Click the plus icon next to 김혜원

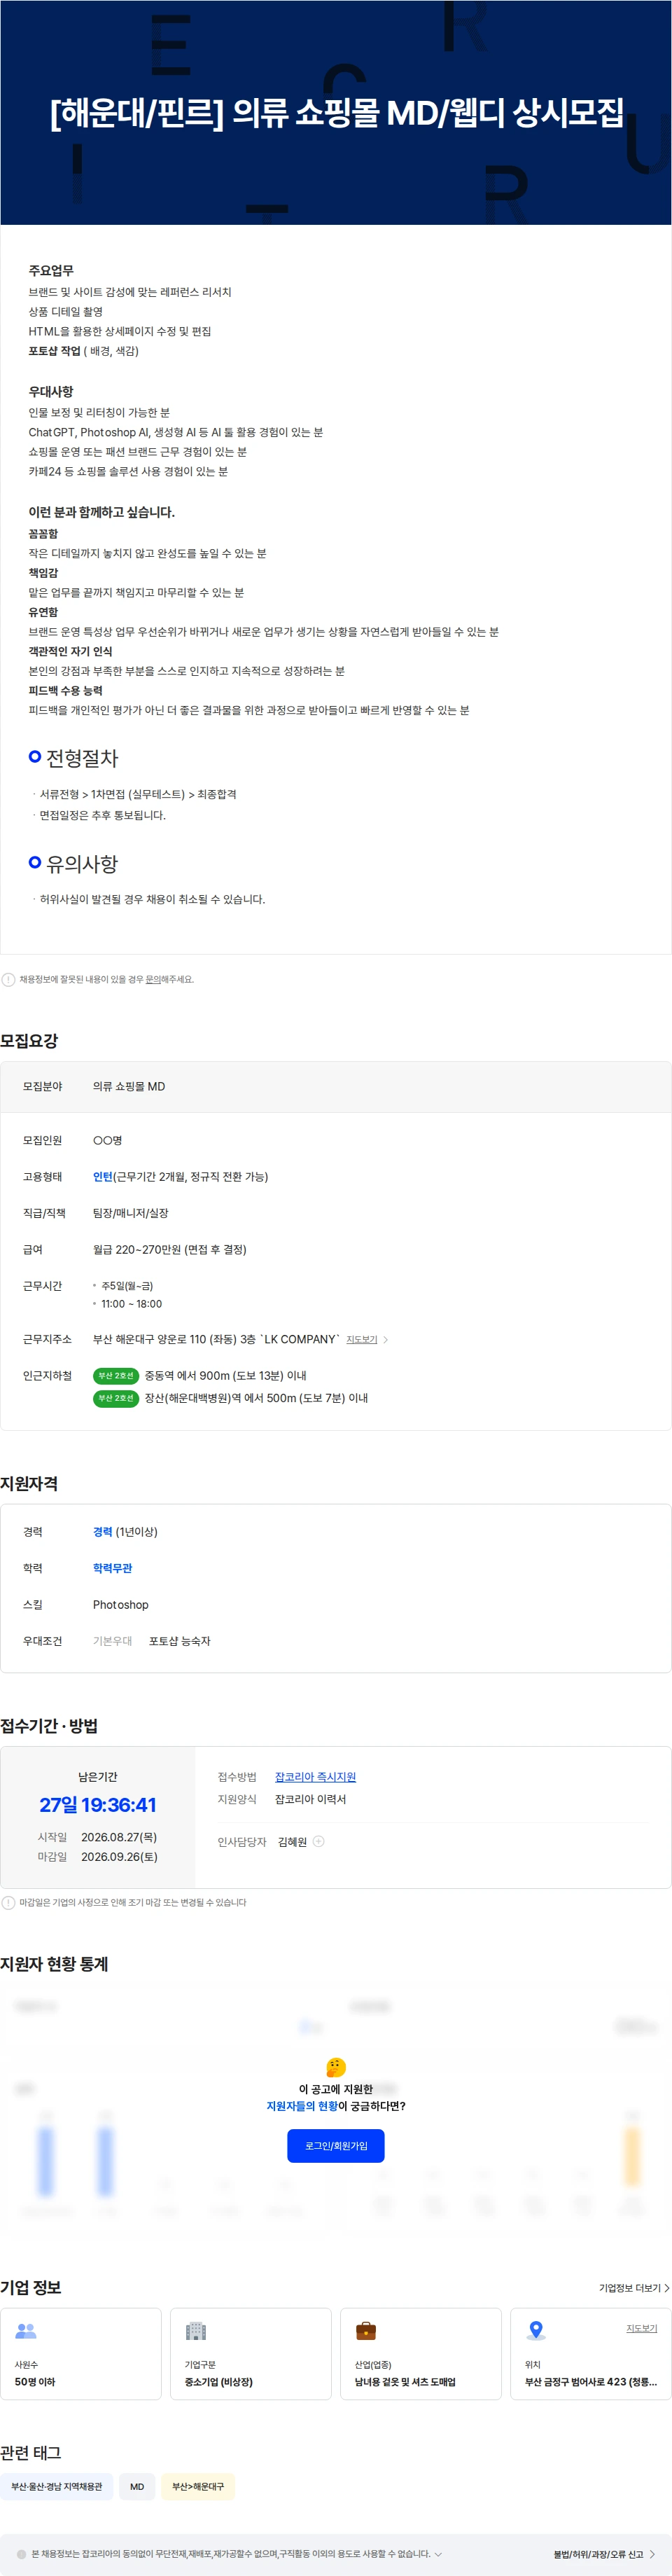318,1841
